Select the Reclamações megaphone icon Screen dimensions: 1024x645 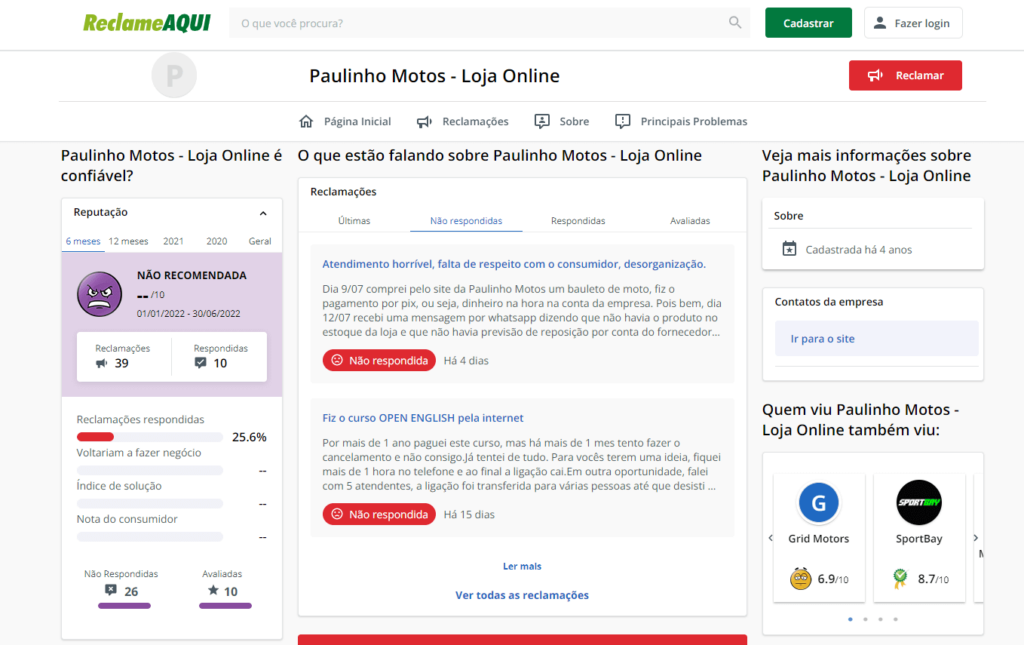(423, 120)
